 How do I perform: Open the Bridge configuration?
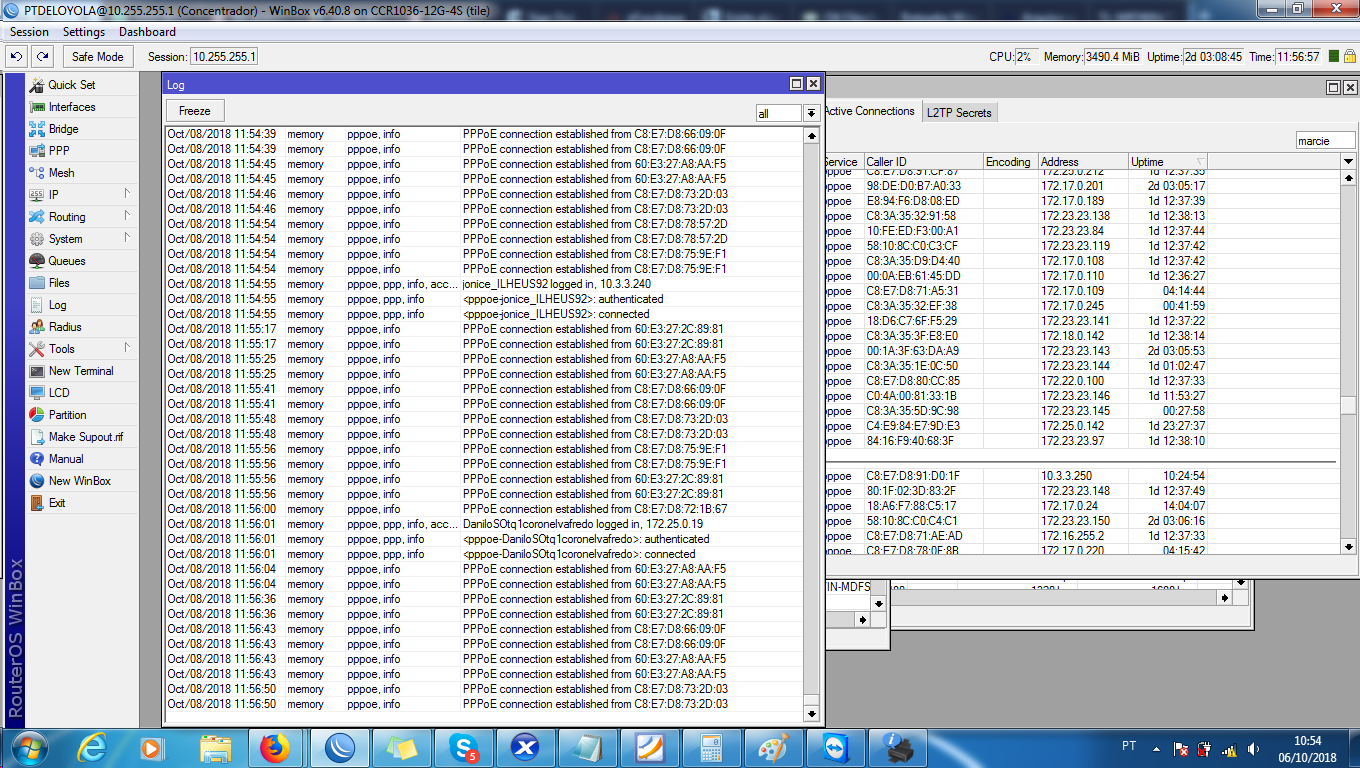point(63,129)
